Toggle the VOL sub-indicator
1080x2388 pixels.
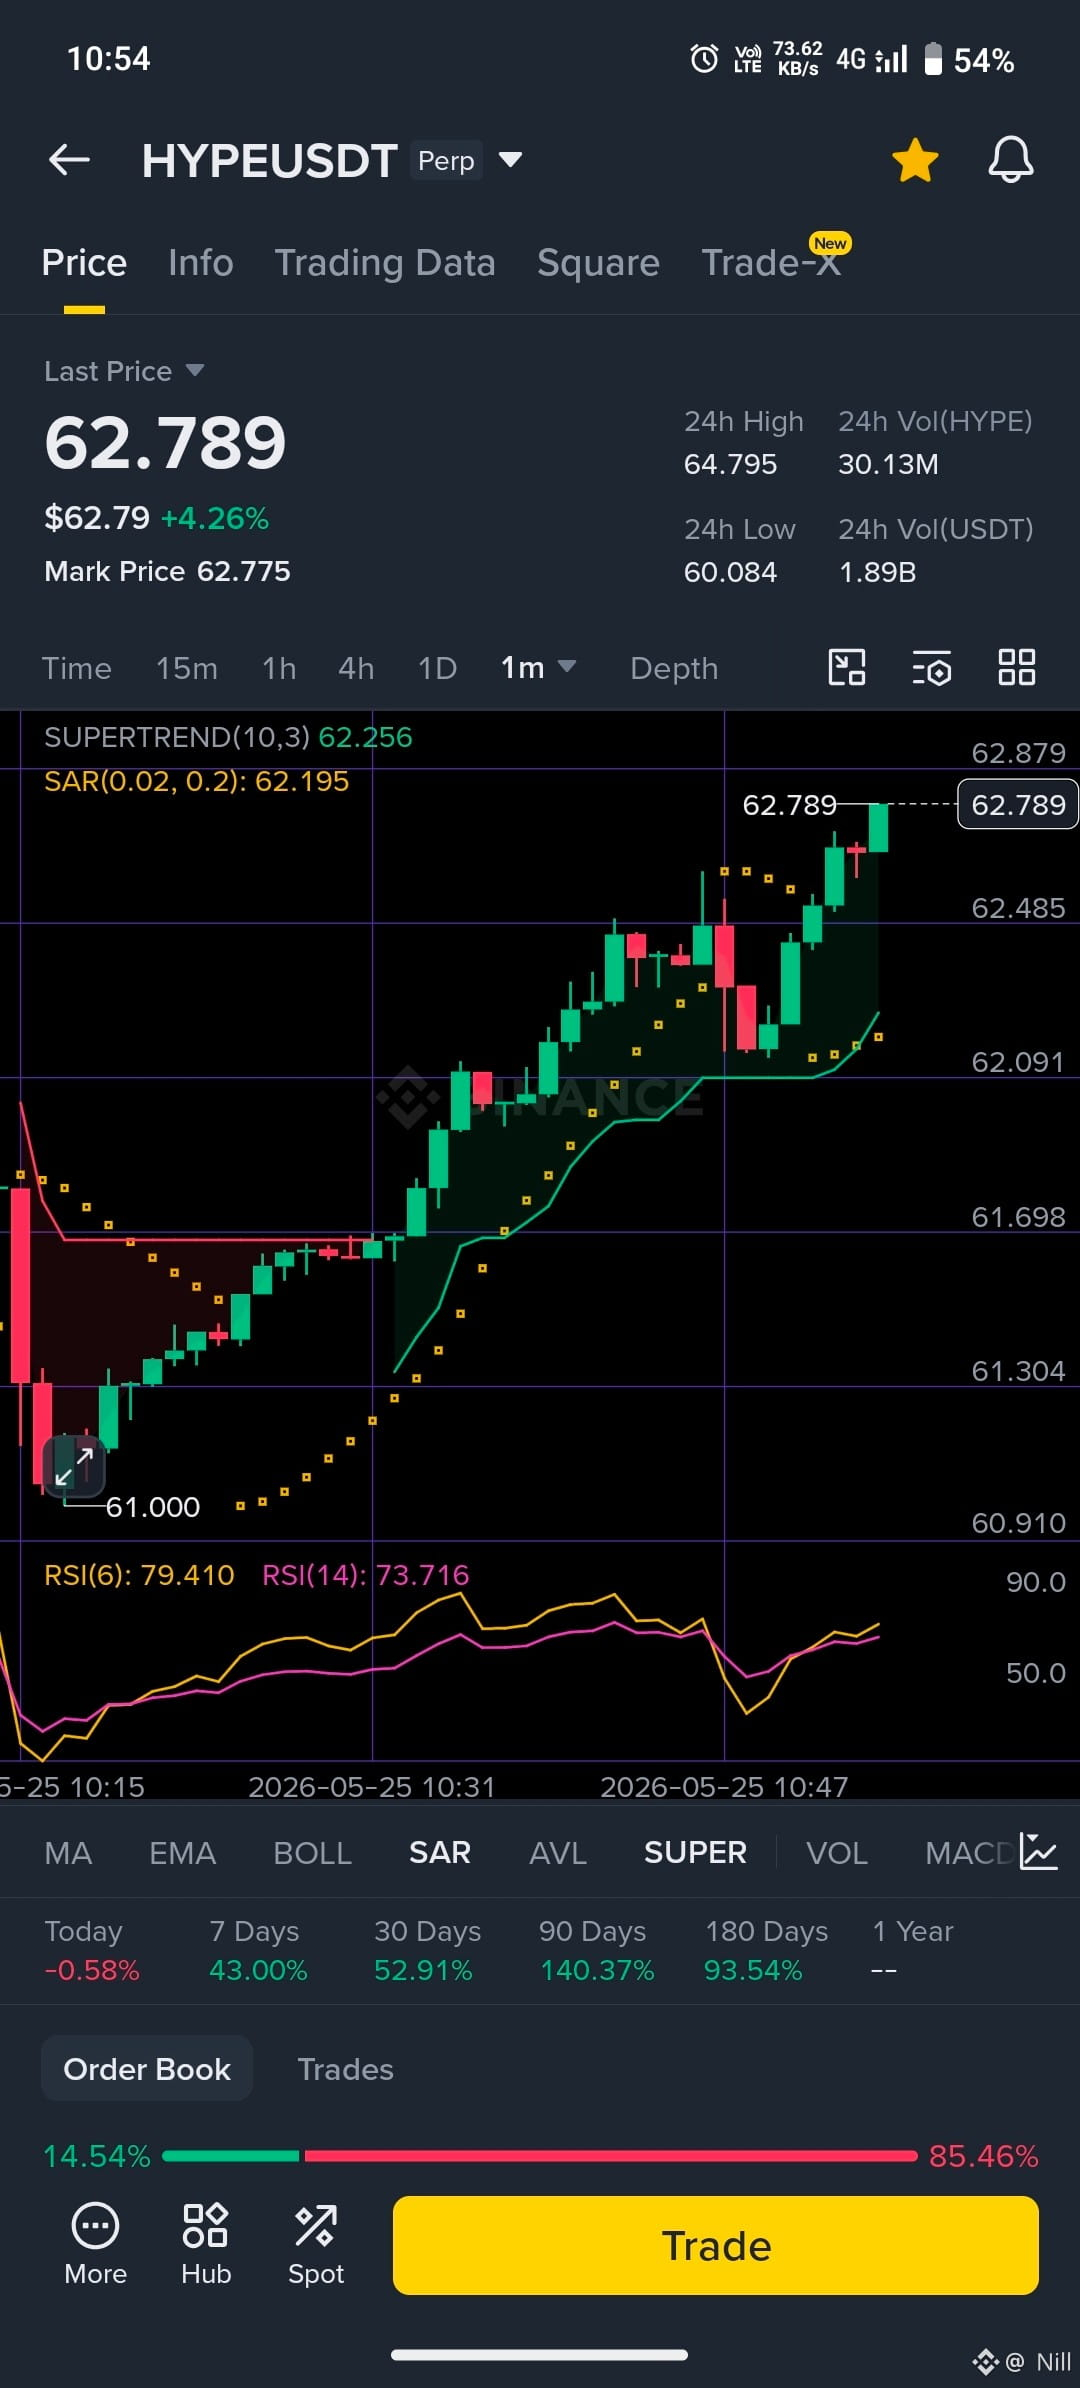[836, 1853]
